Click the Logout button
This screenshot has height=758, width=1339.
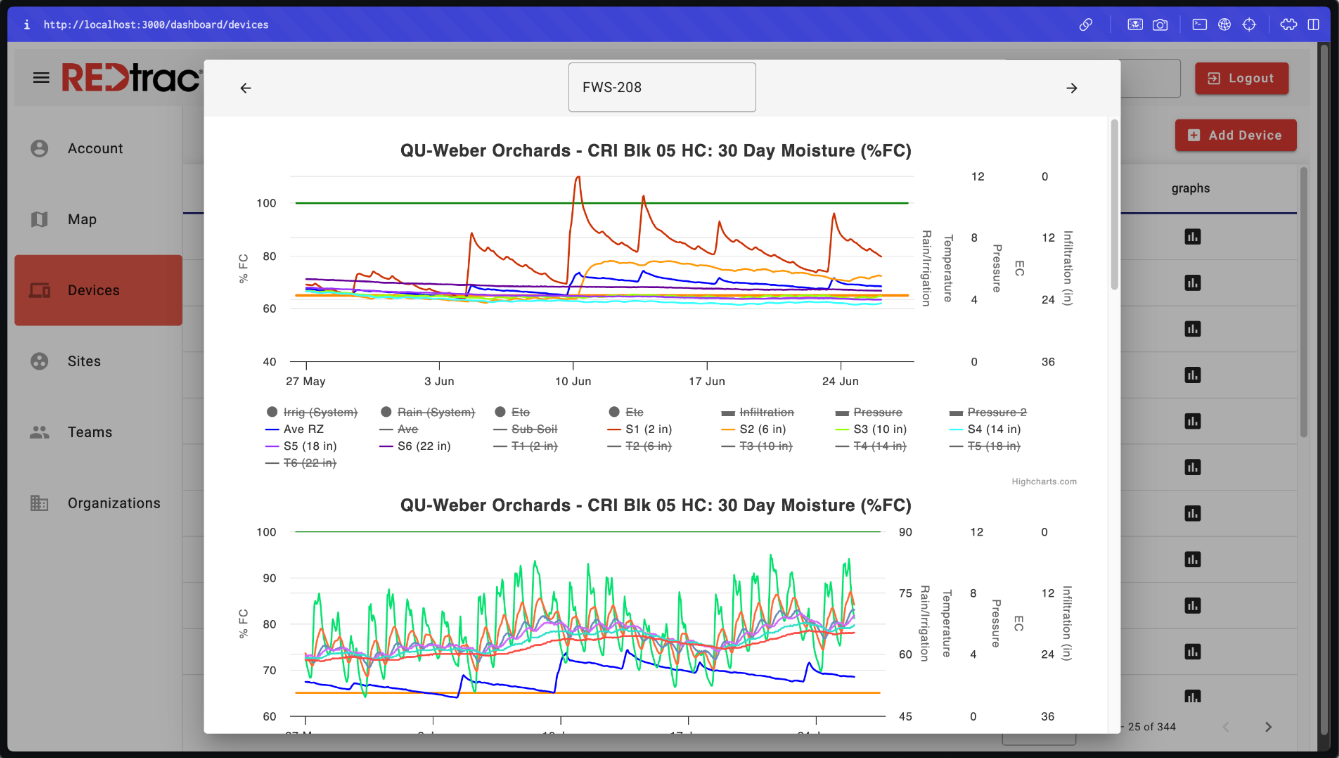1242,78
